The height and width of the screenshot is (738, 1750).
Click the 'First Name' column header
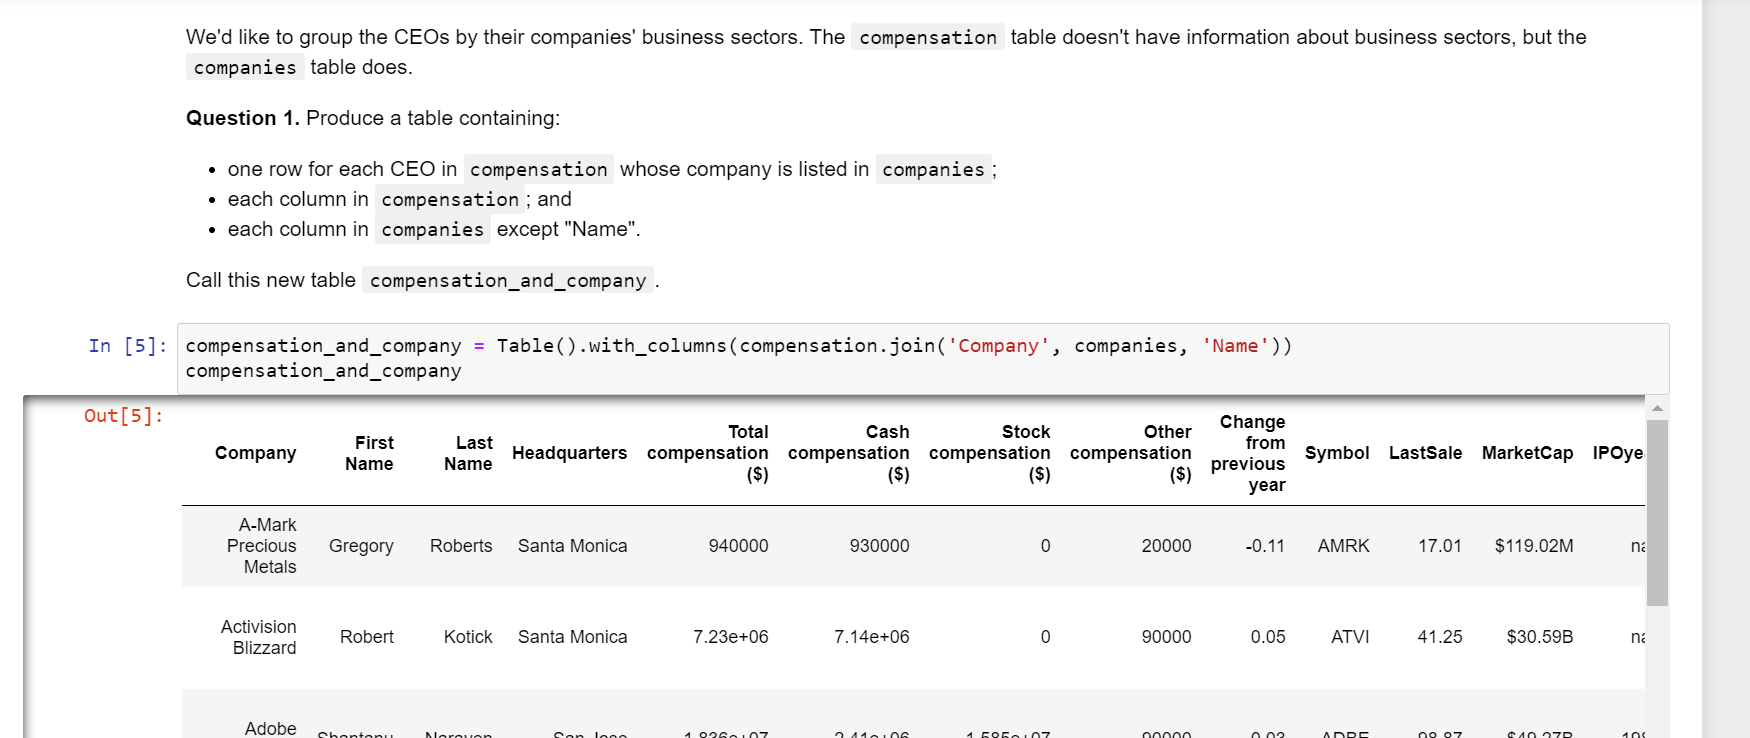coord(369,453)
